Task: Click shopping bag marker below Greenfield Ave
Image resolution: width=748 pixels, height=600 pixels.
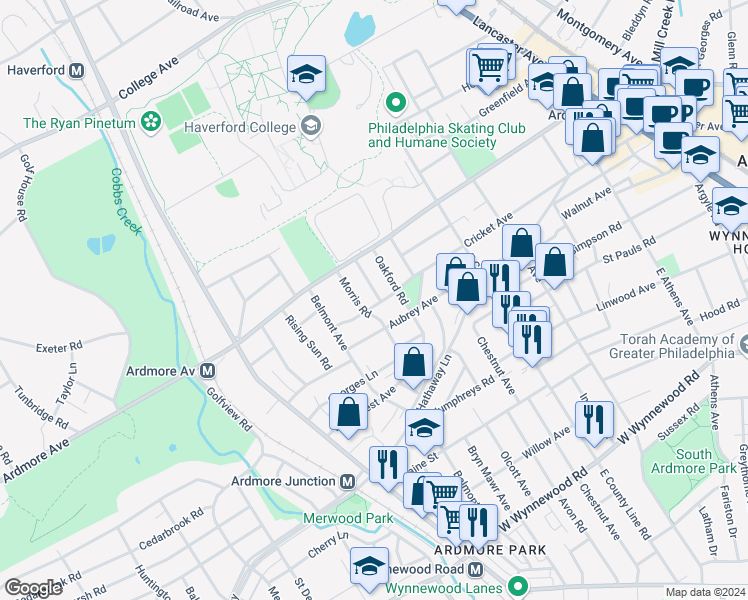Action: click(x=572, y=93)
